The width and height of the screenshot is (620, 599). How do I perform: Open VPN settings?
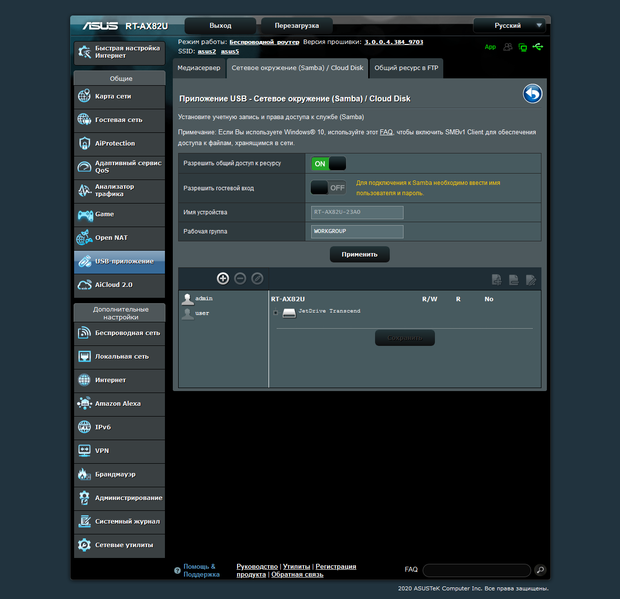(119, 451)
